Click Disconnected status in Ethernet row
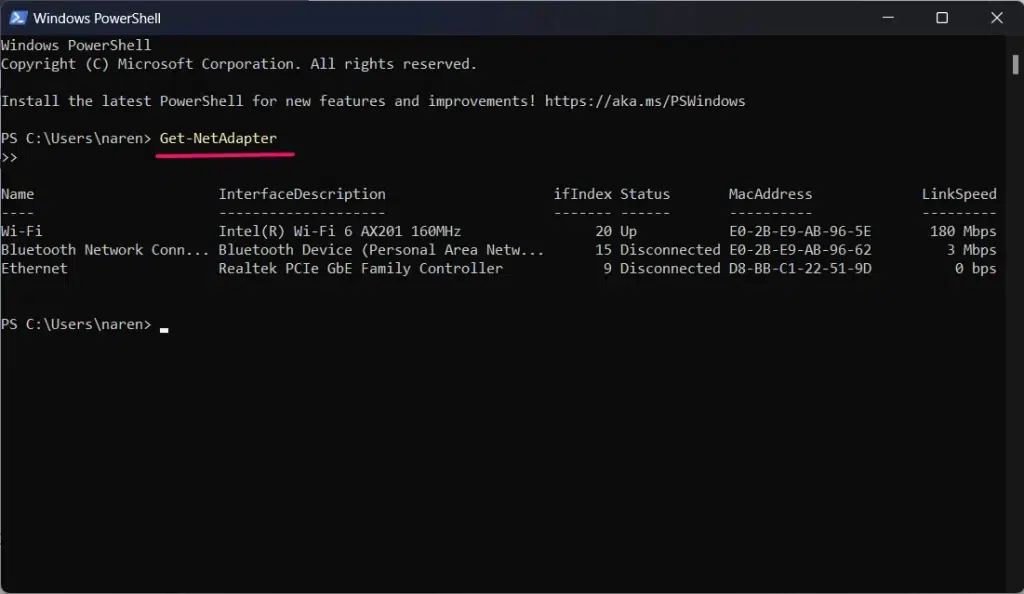The image size is (1024, 594). (670, 268)
